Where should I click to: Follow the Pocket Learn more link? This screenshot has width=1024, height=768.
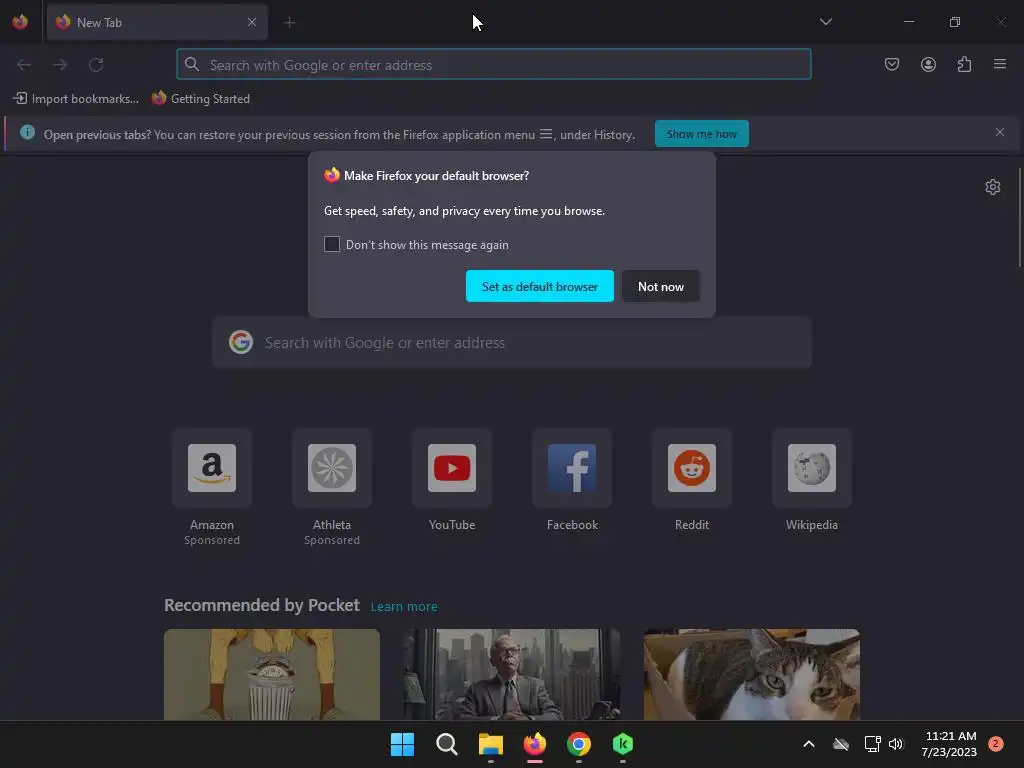pos(404,607)
